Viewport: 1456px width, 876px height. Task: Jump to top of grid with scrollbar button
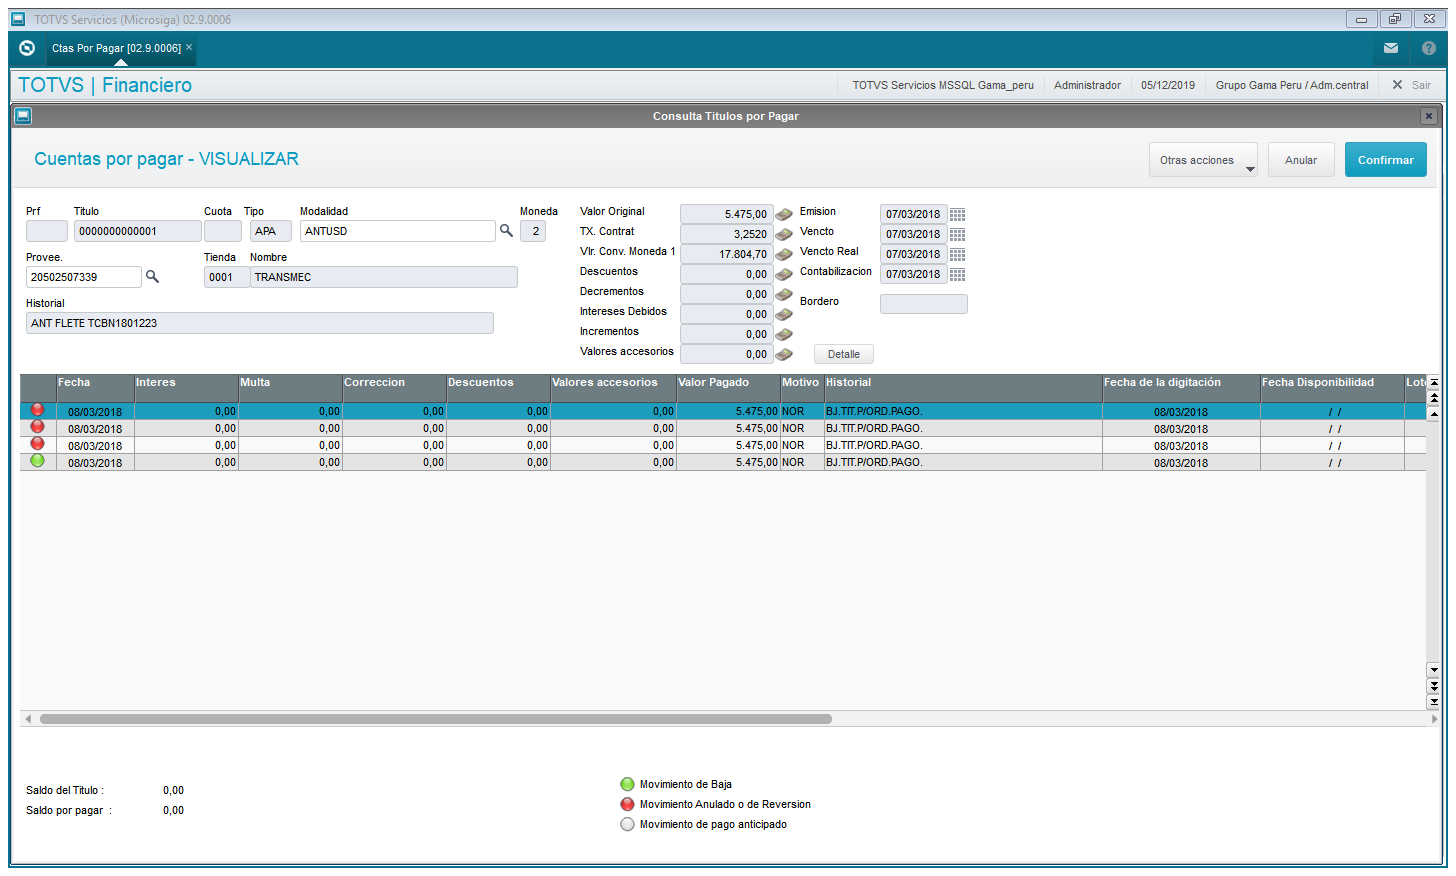(1434, 382)
